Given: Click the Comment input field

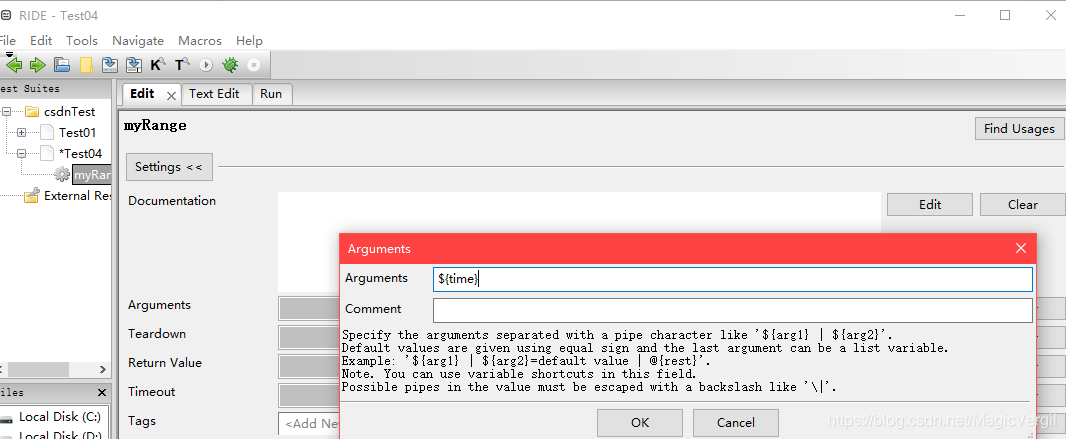Looking at the screenshot, I should (733, 310).
